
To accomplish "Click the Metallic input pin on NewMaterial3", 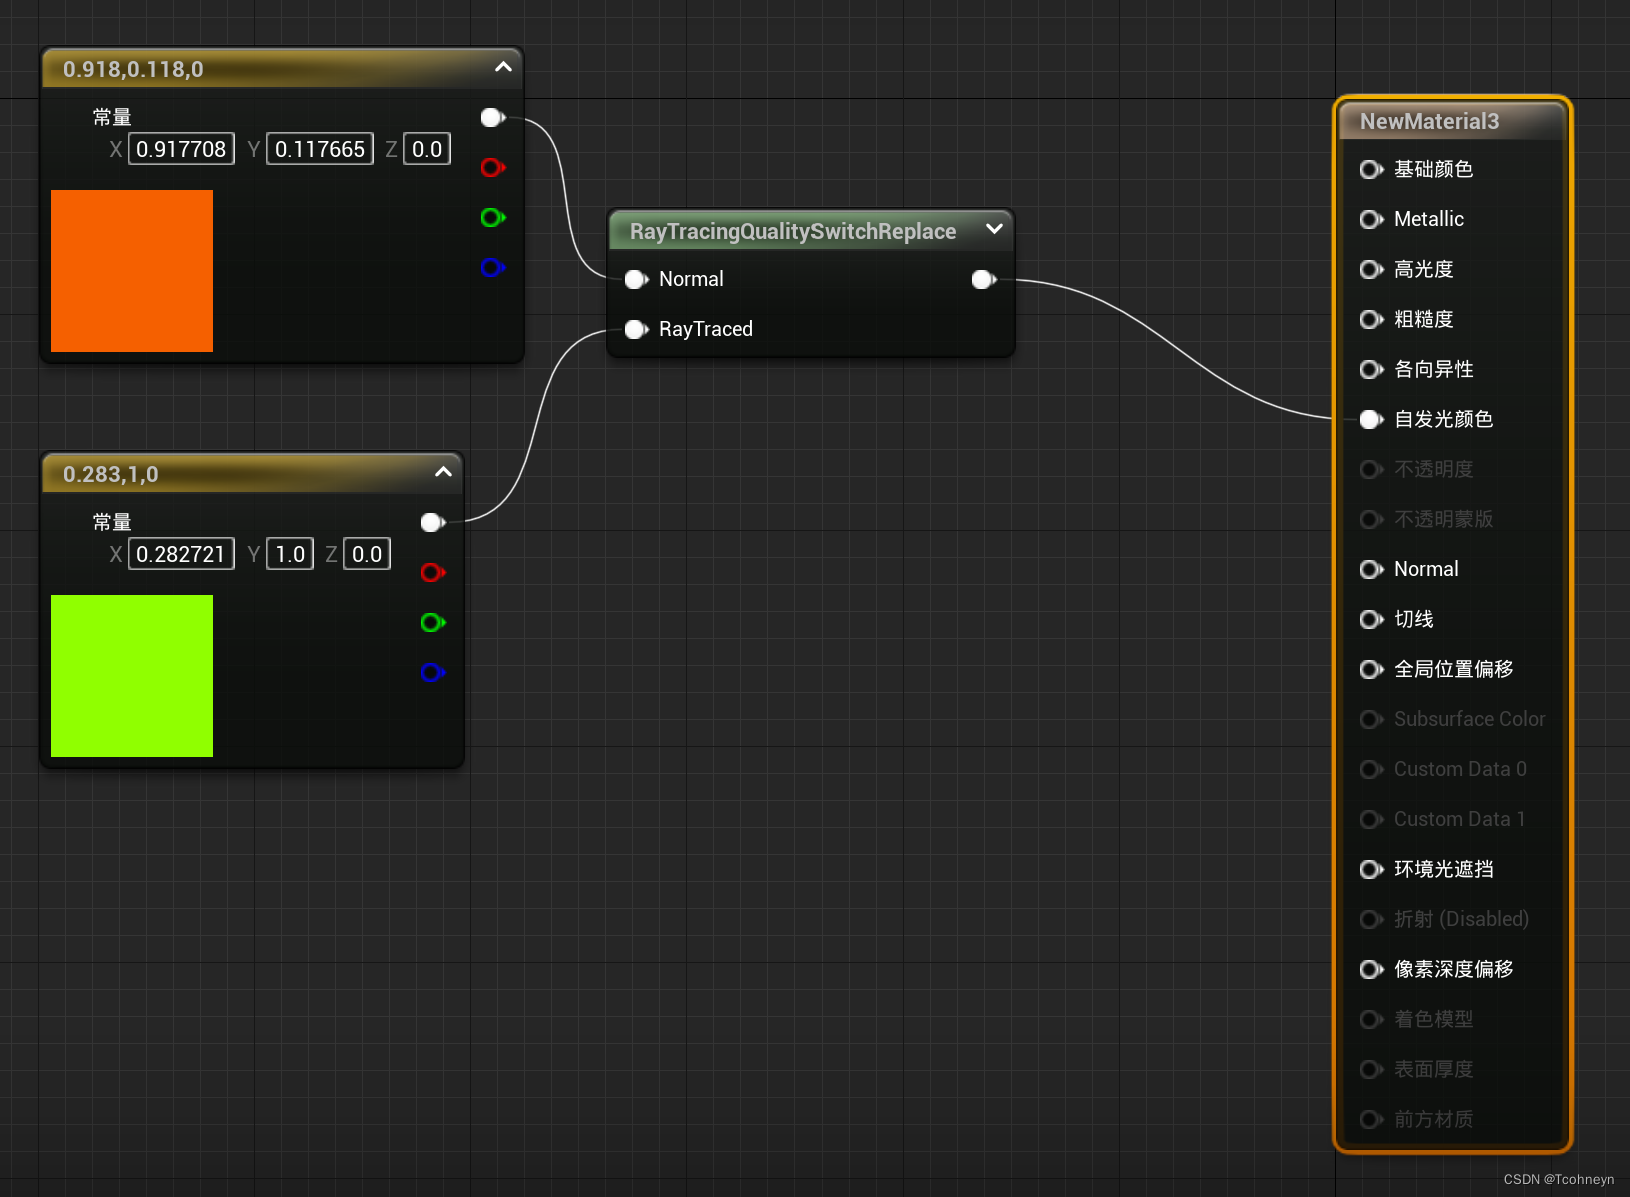I will pyautogui.click(x=1372, y=220).
